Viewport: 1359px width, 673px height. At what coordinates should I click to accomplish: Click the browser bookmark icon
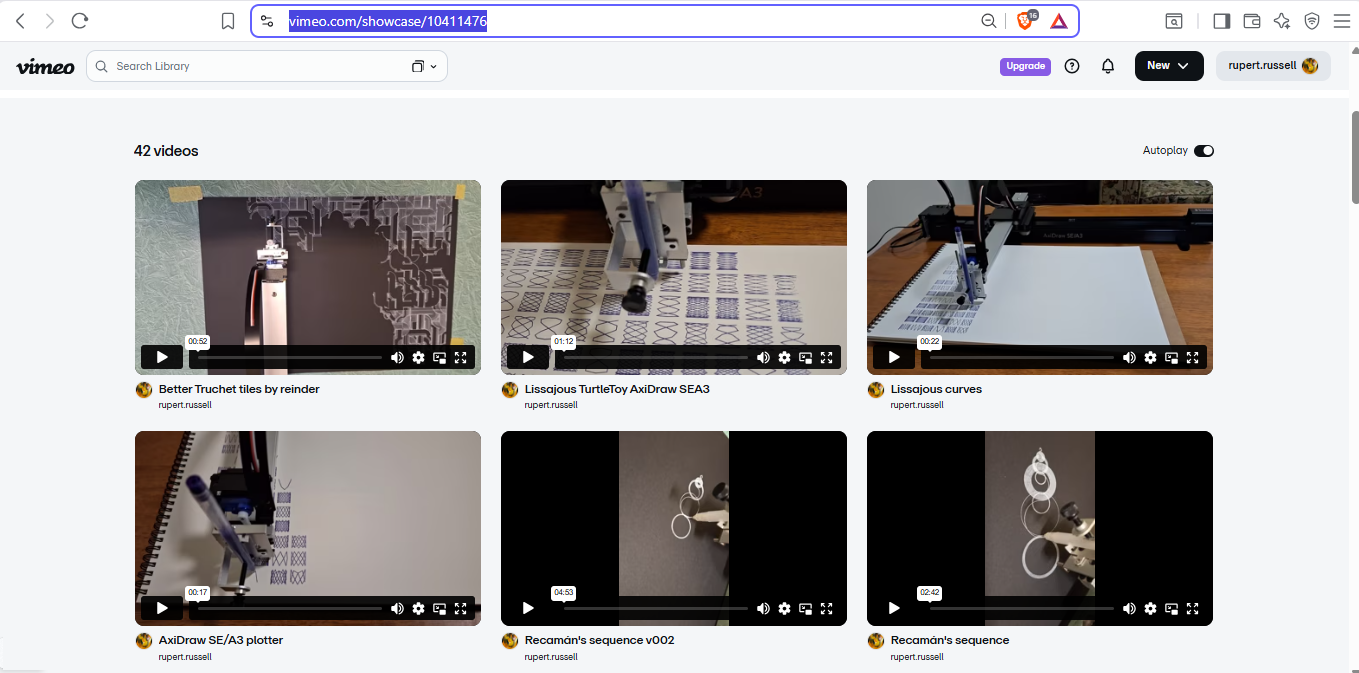(228, 21)
